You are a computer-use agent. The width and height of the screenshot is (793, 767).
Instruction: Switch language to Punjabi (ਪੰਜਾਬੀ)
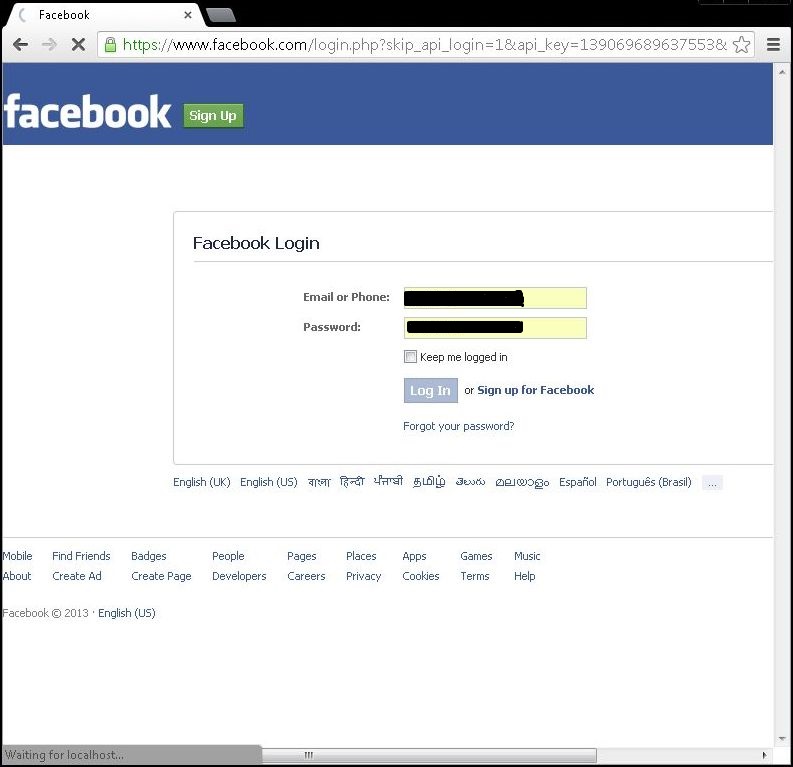point(388,481)
